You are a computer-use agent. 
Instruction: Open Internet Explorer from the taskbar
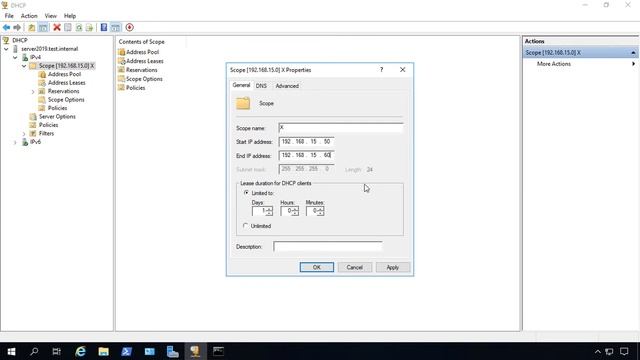(80, 351)
